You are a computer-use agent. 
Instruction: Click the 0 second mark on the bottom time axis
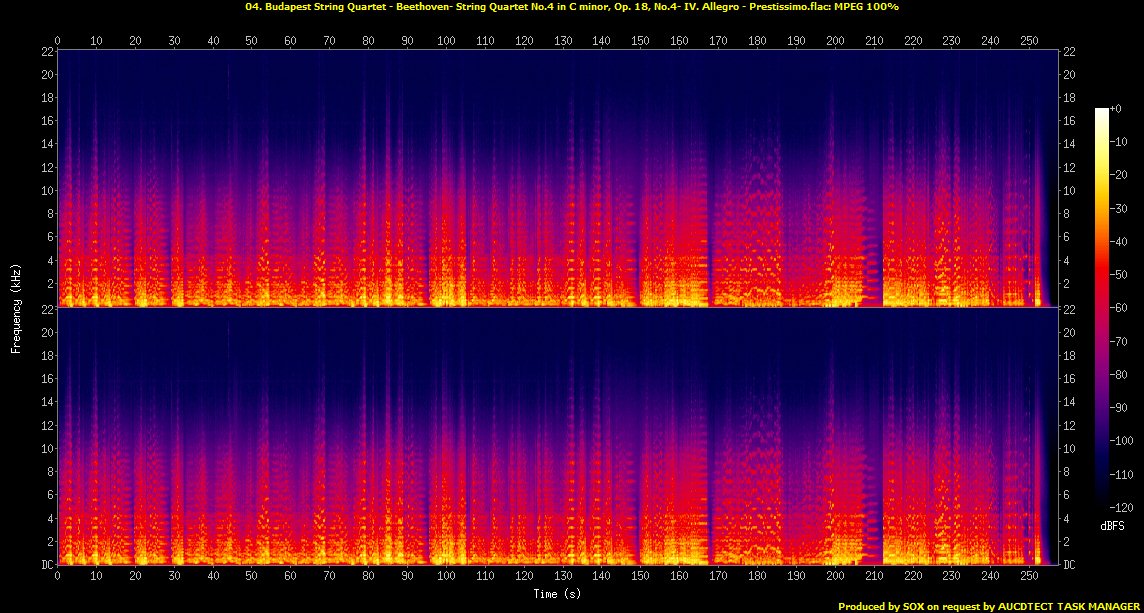[x=58, y=576]
